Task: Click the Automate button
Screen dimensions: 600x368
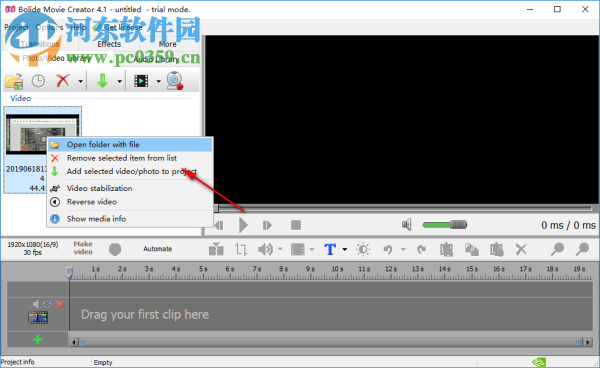Action: click(x=158, y=249)
